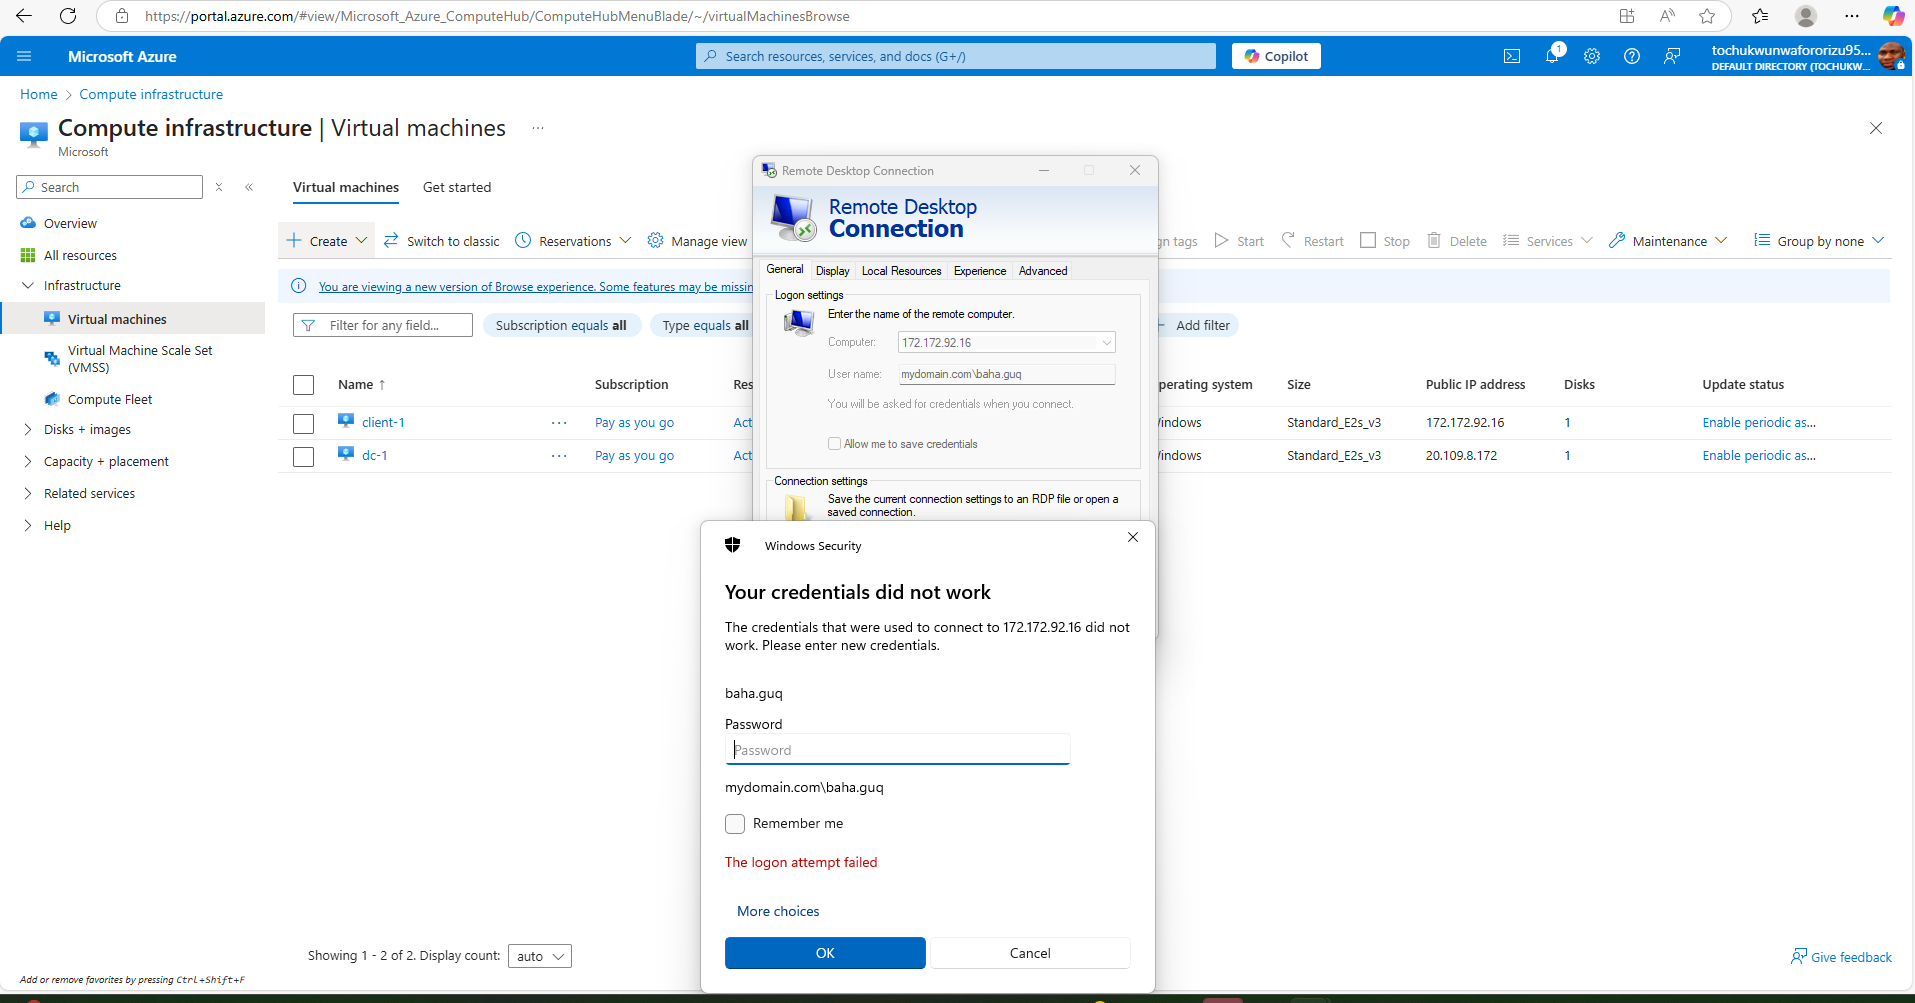Viewport: 1915px width, 1003px height.
Task: Switch to Display tab in Remote Desktop
Action: pyautogui.click(x=832, y=271)
